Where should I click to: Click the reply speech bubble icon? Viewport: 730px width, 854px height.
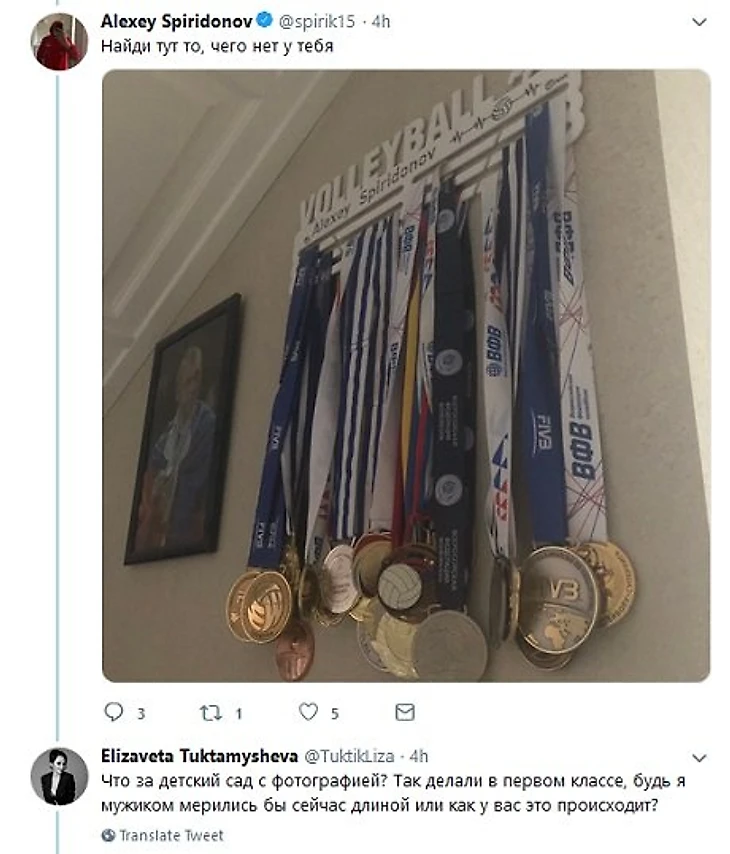pos(113,712)
